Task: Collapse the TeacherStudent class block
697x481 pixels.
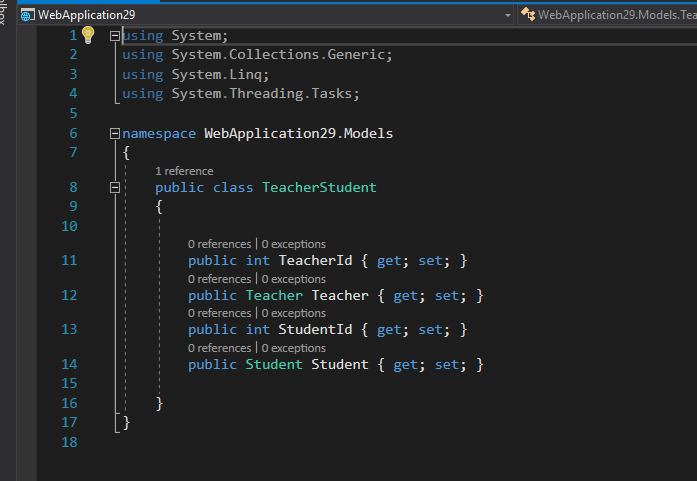Action: pyautogui.click(x=115, y=188)
